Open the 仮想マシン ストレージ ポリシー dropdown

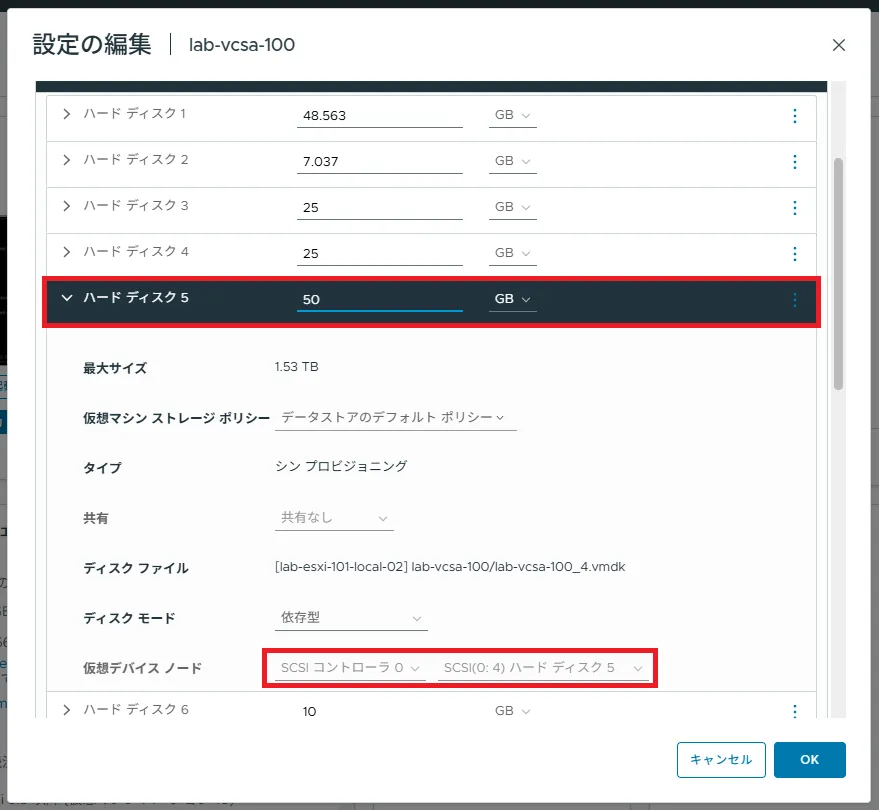click(395, 417)
